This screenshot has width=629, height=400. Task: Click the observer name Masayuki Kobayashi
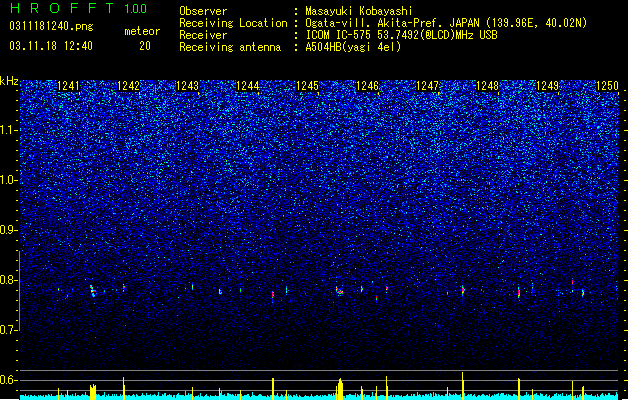[359, 11]
